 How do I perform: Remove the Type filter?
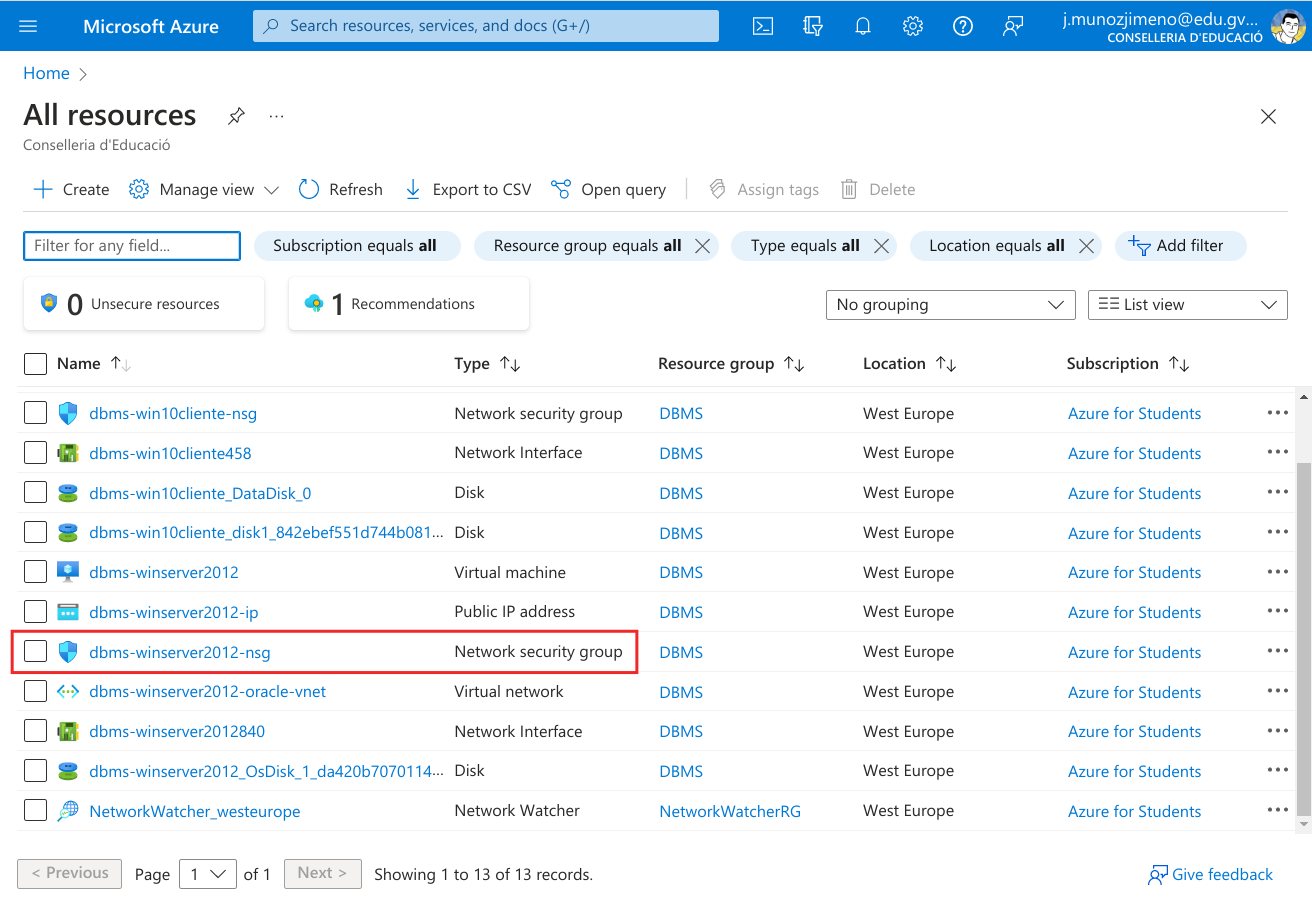[881, 246]
